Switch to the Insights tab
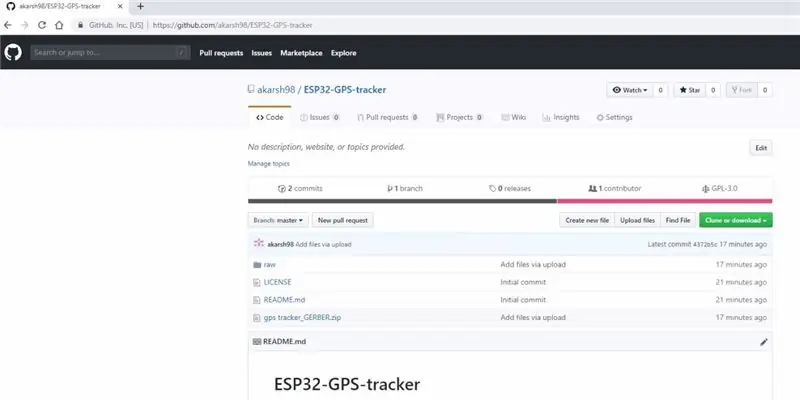 (x=561, y=117)
